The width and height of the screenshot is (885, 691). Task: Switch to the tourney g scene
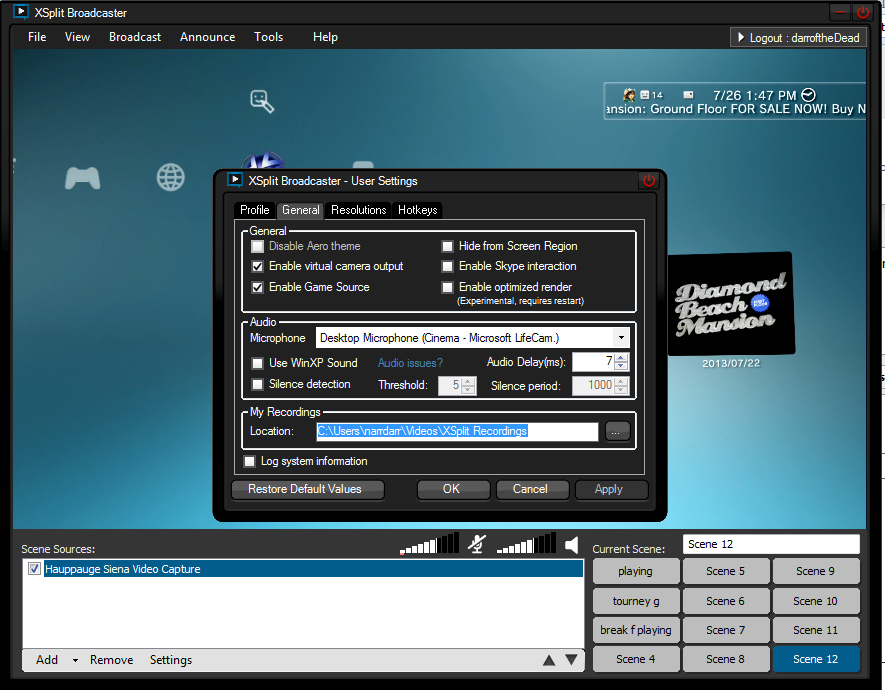pyautogui.click(x=636, y=601)
